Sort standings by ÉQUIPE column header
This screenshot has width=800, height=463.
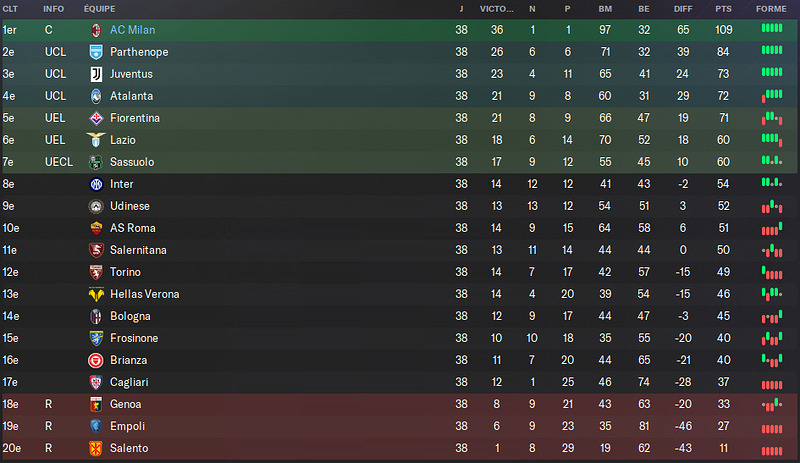pos(99,9)
